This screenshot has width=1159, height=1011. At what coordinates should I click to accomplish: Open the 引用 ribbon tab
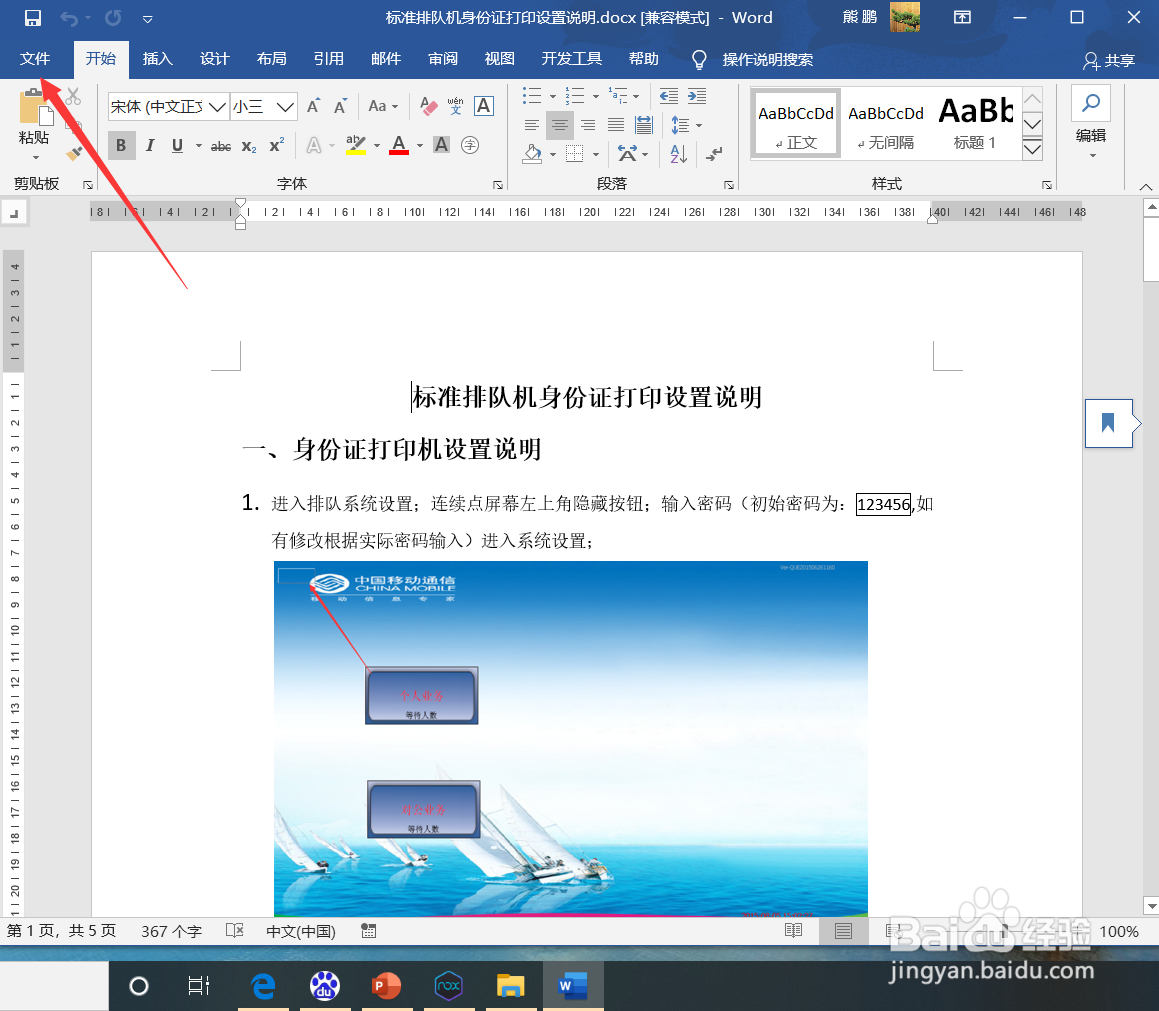click(x=328, y=59)
